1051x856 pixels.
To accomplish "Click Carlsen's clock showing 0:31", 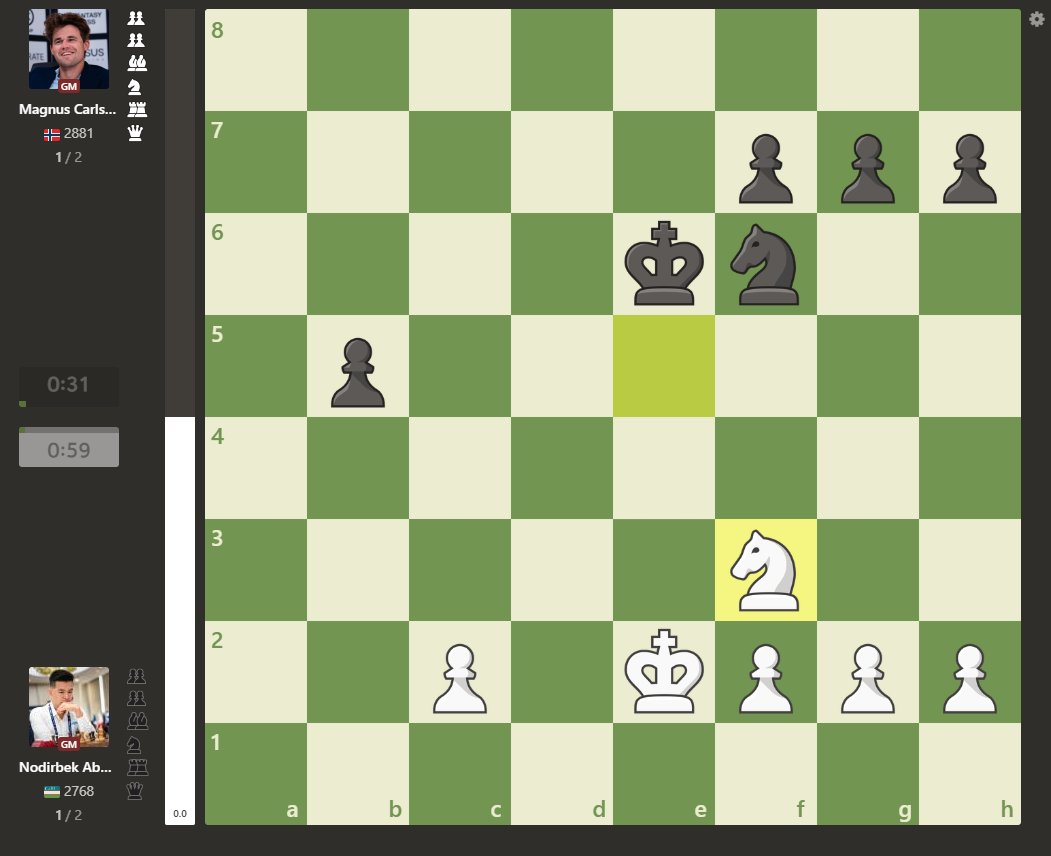I will (x=68, y=383).
